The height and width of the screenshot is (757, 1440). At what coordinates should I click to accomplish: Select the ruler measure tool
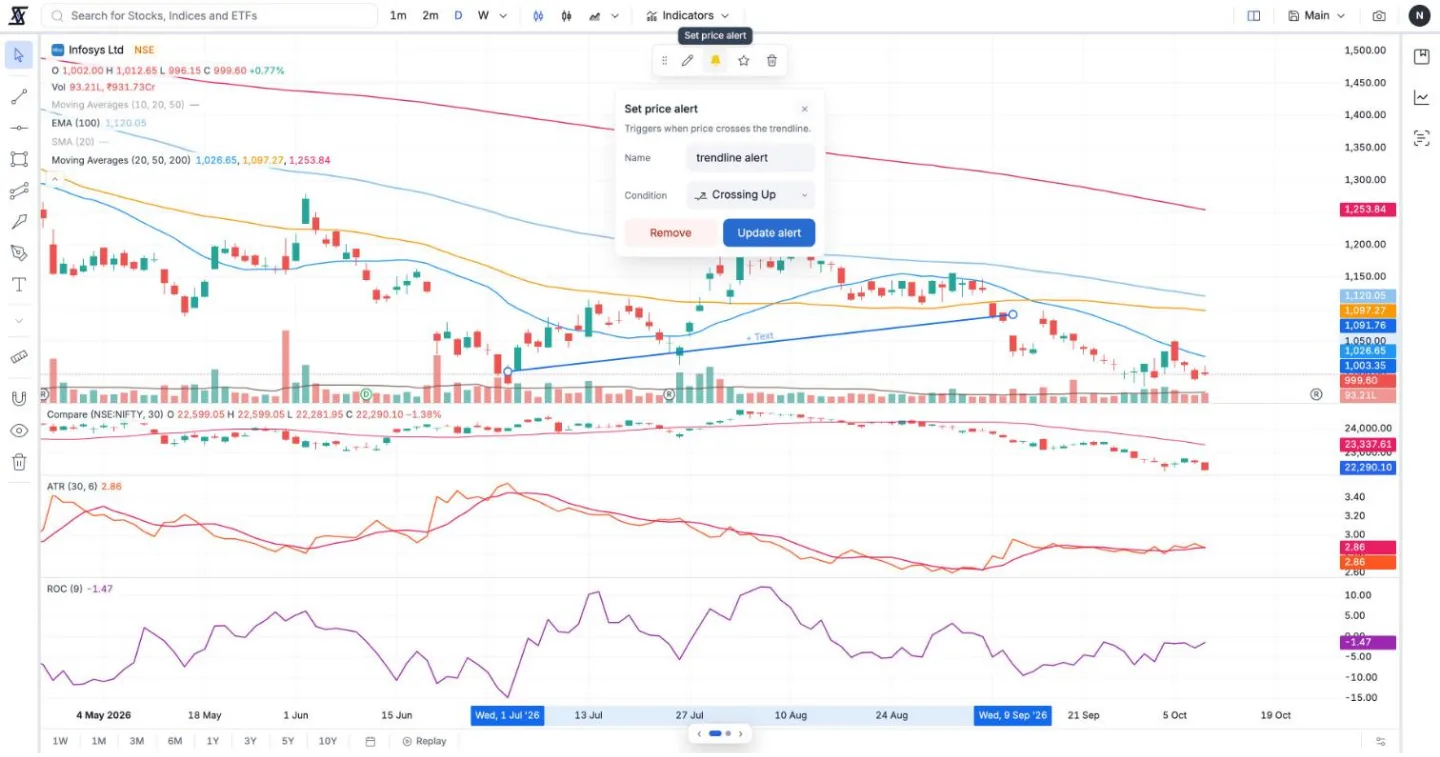pos(18,357)
